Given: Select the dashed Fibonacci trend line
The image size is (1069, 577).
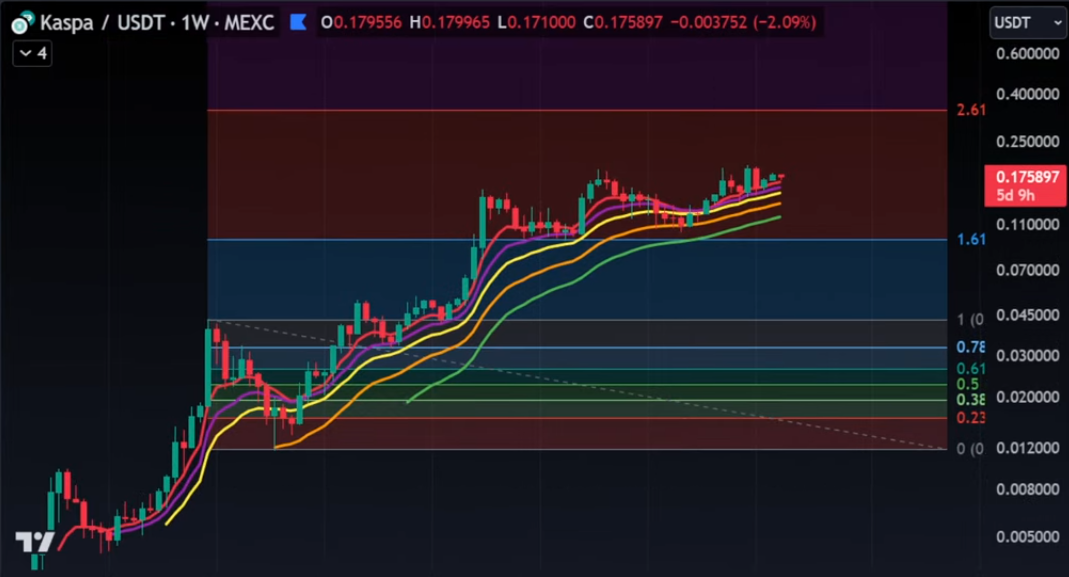Looking at the screenshot, I should [x=579, y=384].
